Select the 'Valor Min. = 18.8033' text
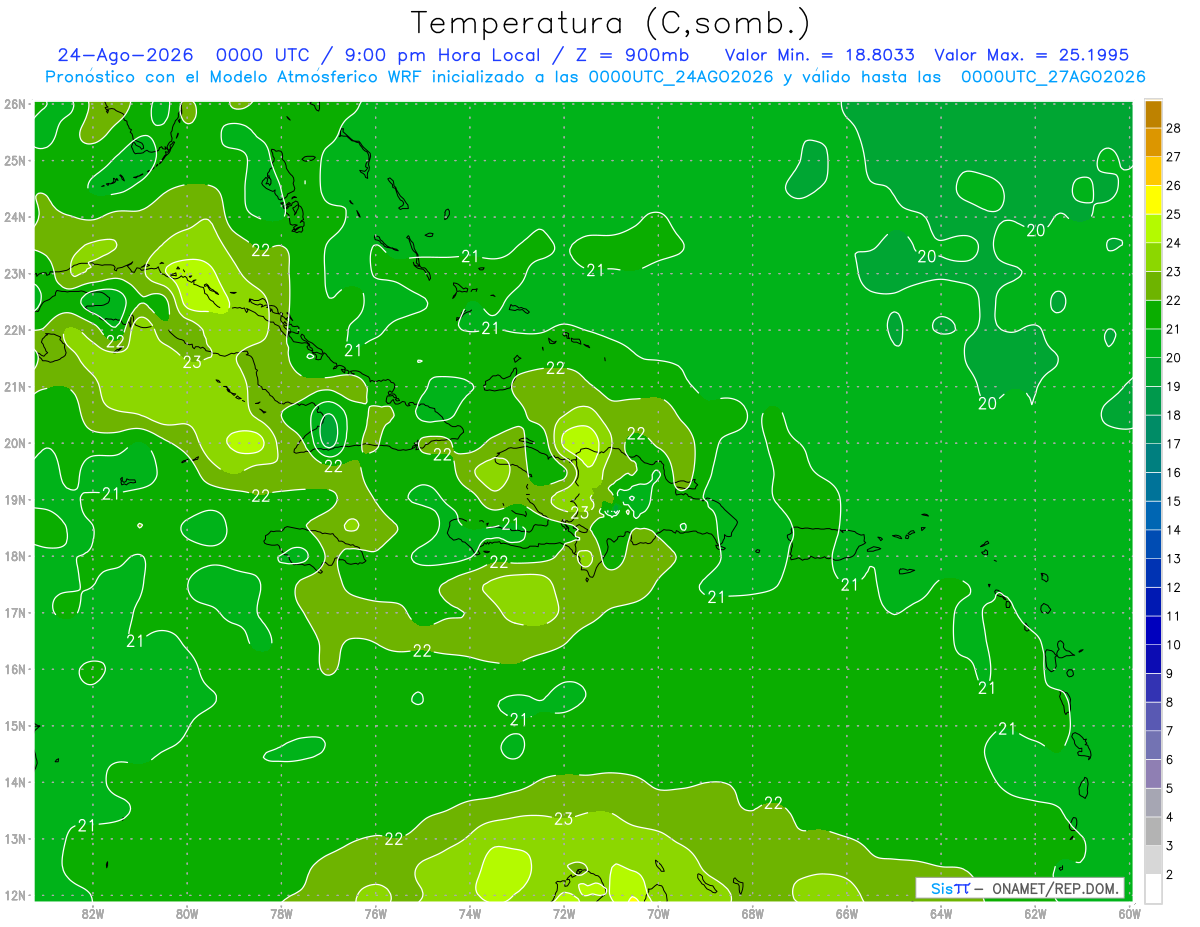 pos(821,55)
